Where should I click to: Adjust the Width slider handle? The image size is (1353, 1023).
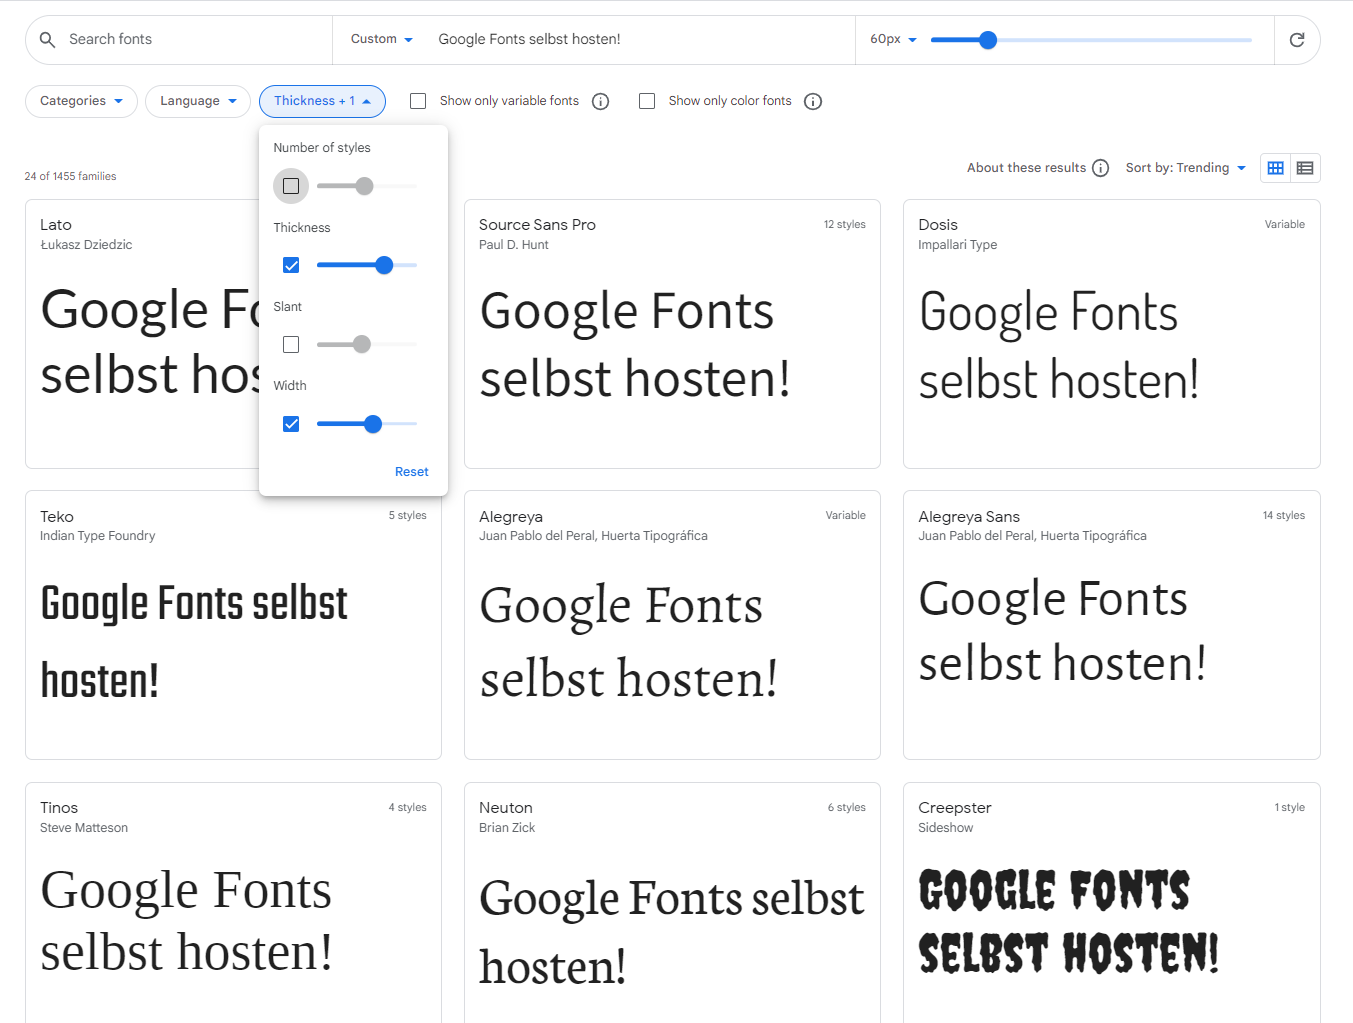click(x=373, y=424)
